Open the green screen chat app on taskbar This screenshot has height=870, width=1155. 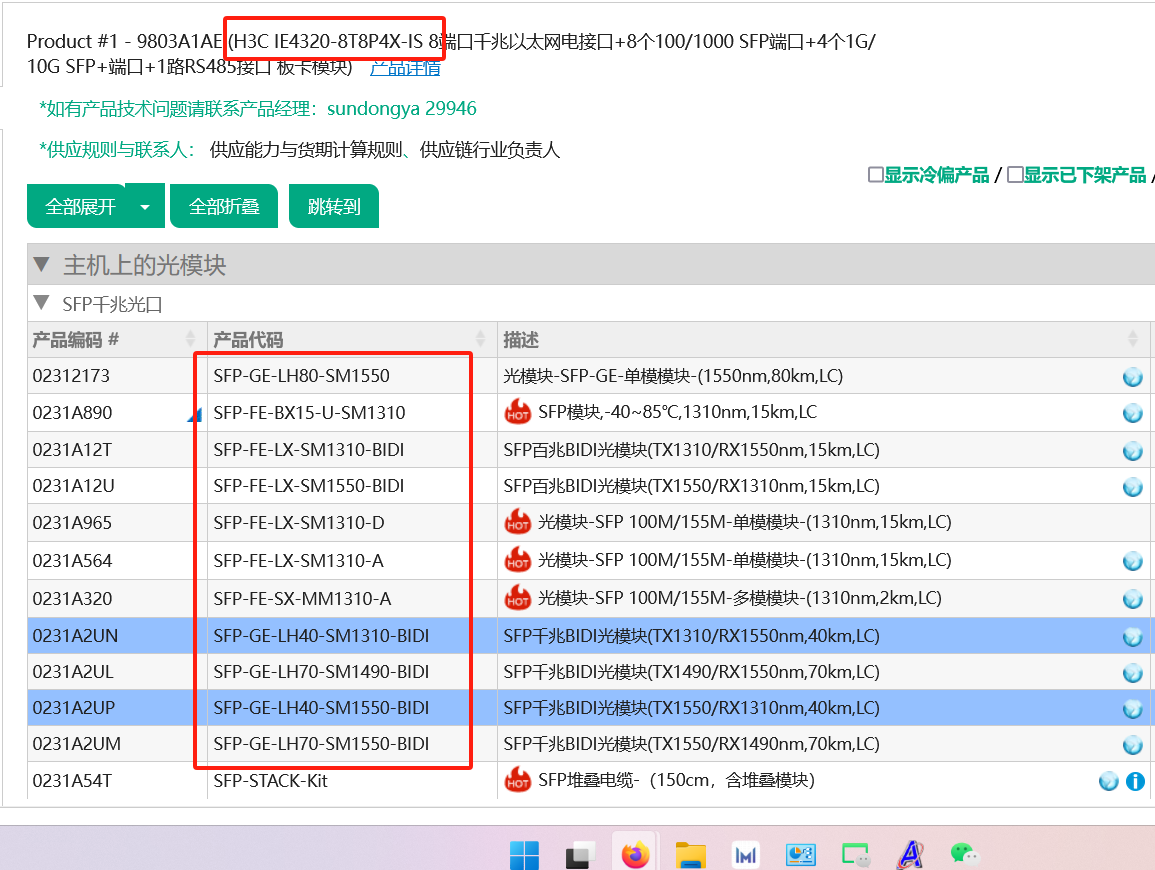pyautogui.click(x=855, y=855)
